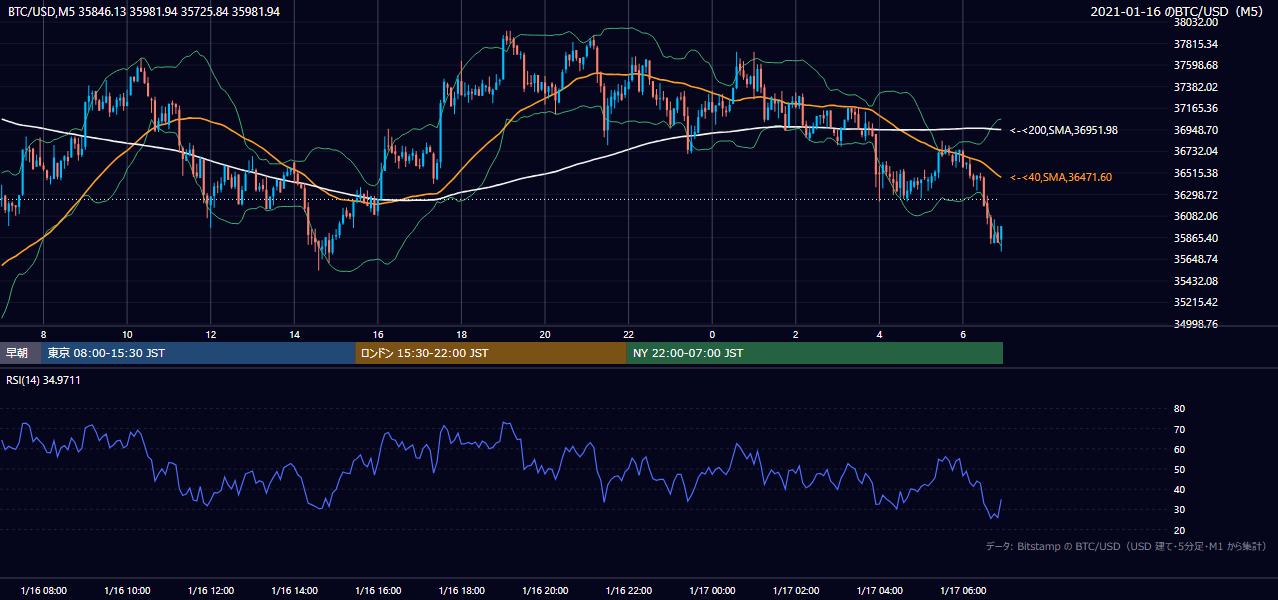The height and width of the screenshot is (600, 1278).
Task: Click the 1/16 16:00 date label
Action: click(x=378, y=590)
